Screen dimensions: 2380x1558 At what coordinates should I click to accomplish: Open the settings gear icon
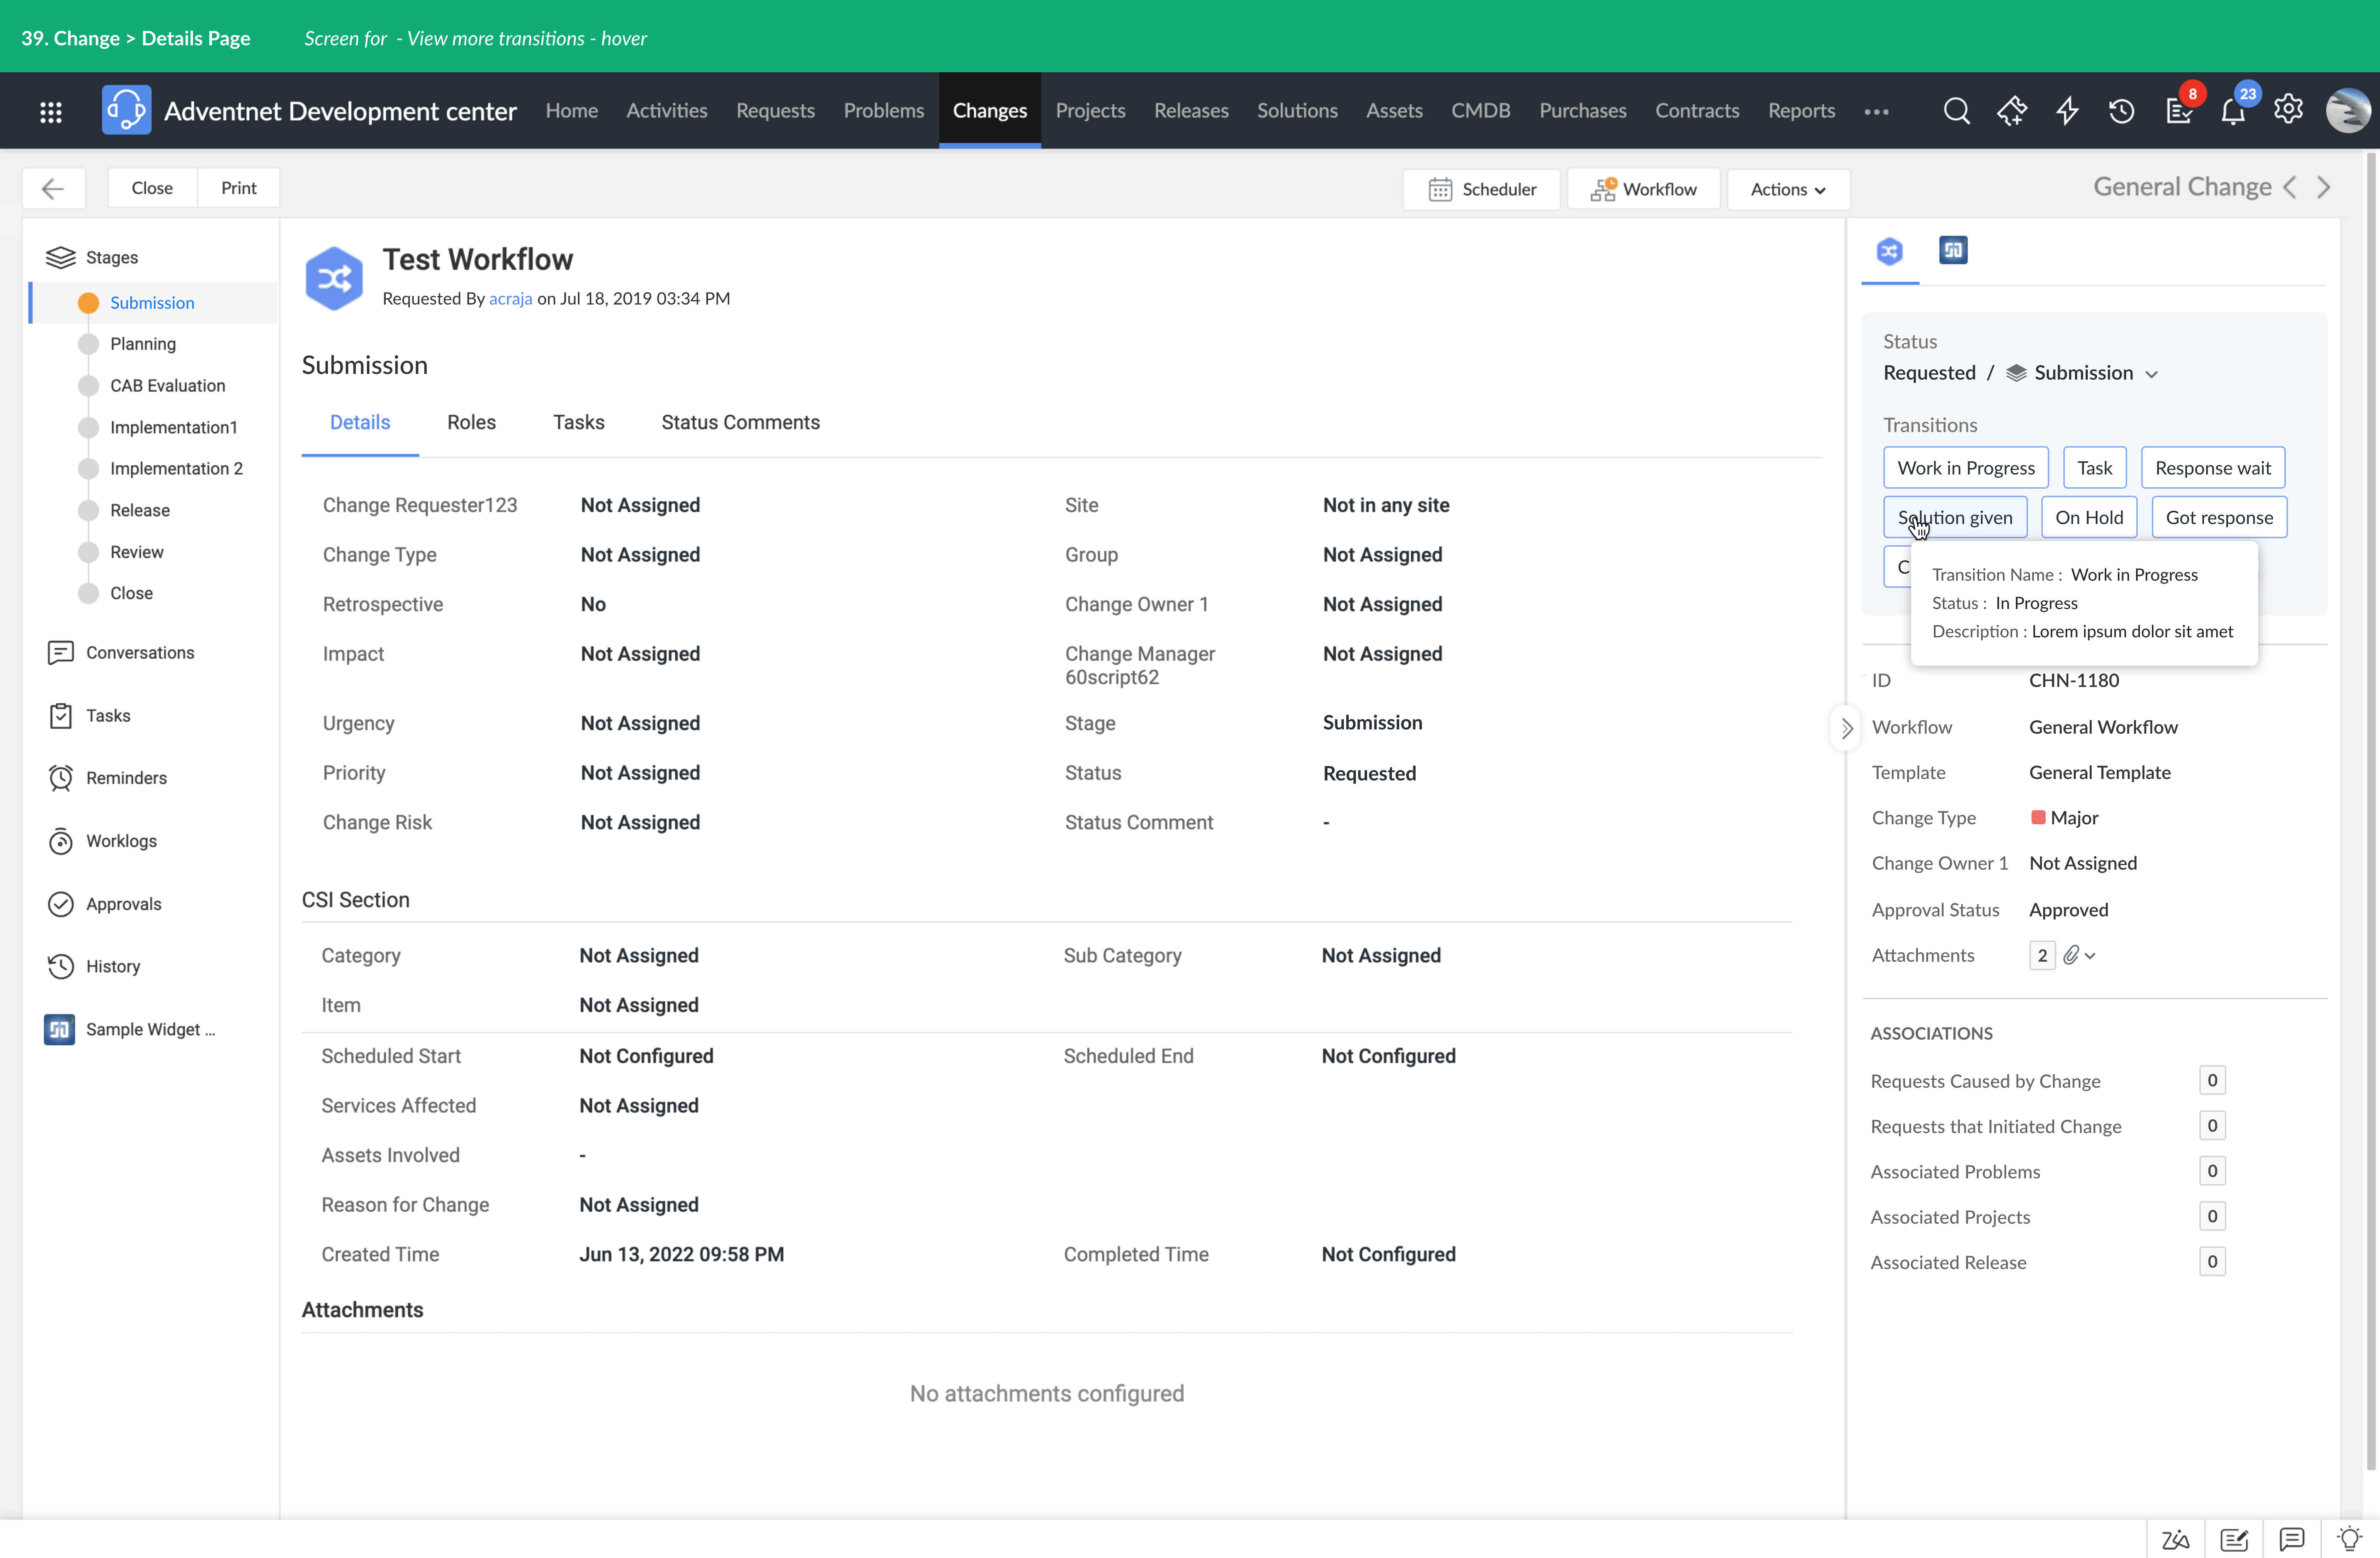2289,109
